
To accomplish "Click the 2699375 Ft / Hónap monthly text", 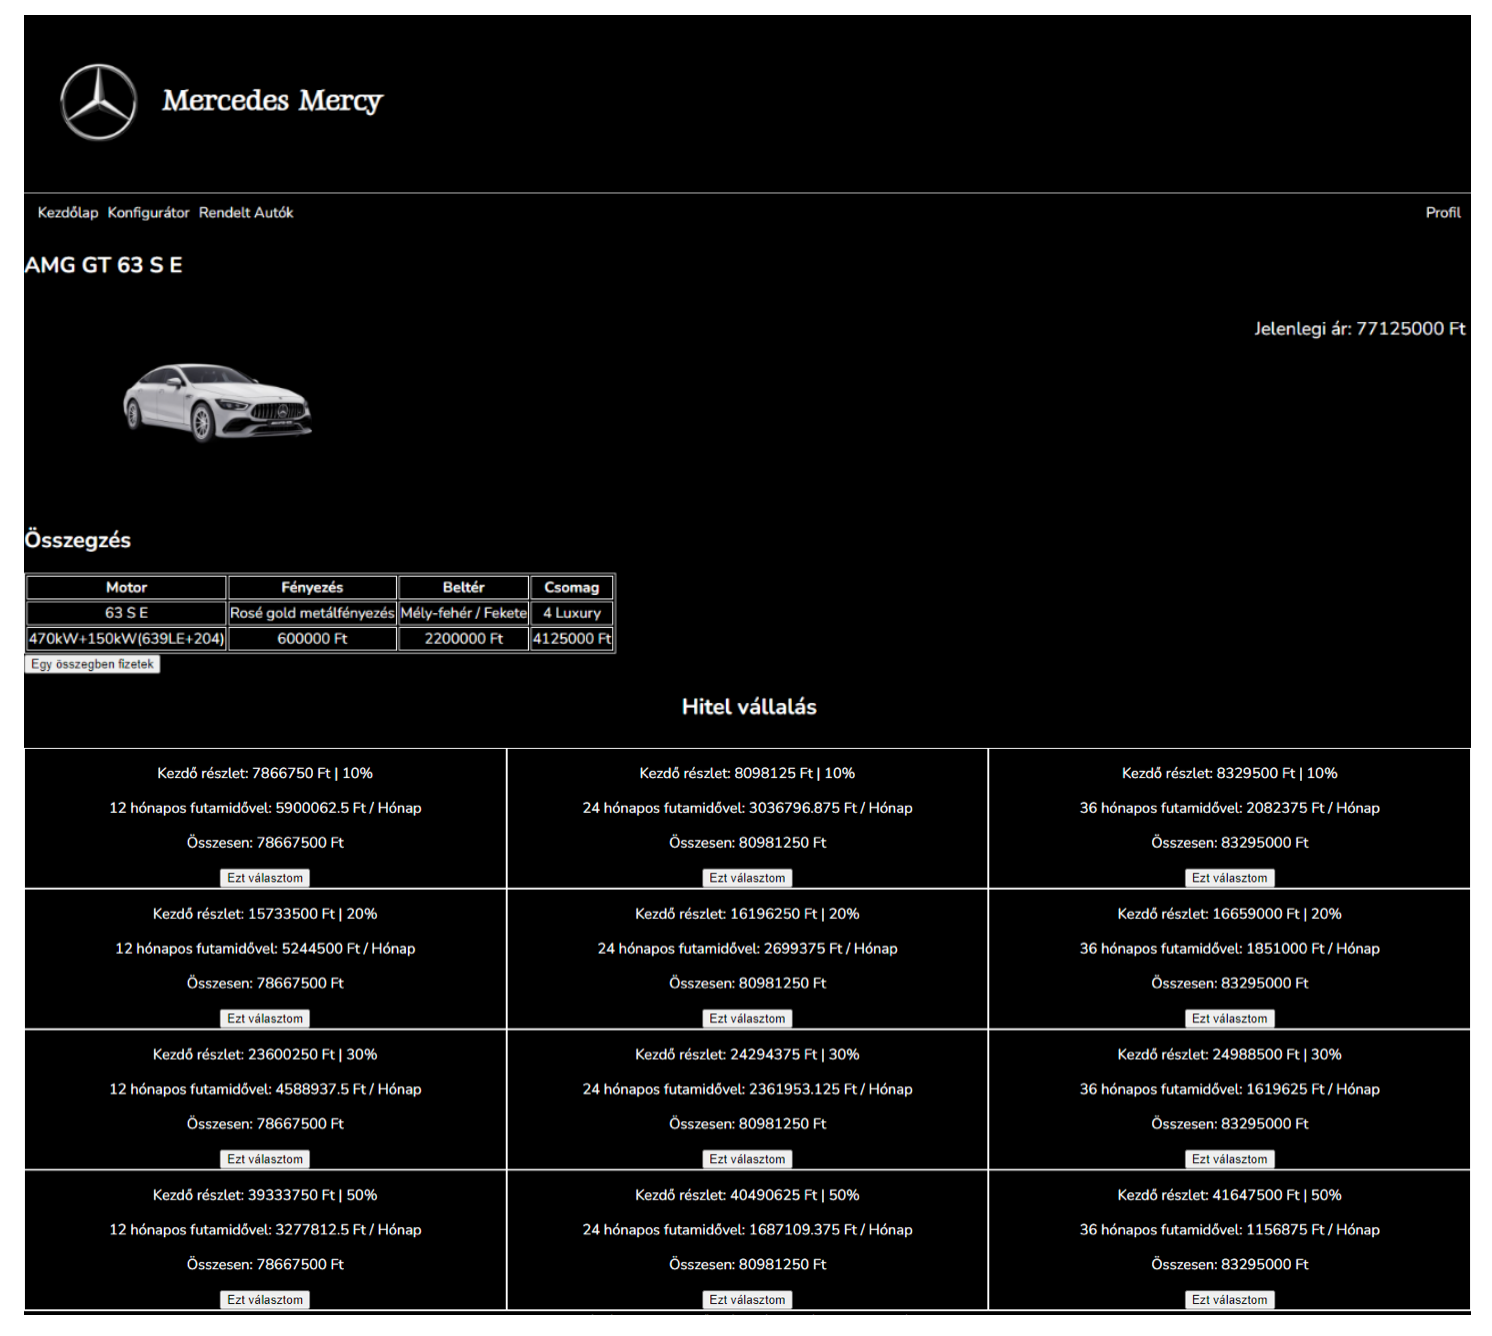I will (830, 949).
